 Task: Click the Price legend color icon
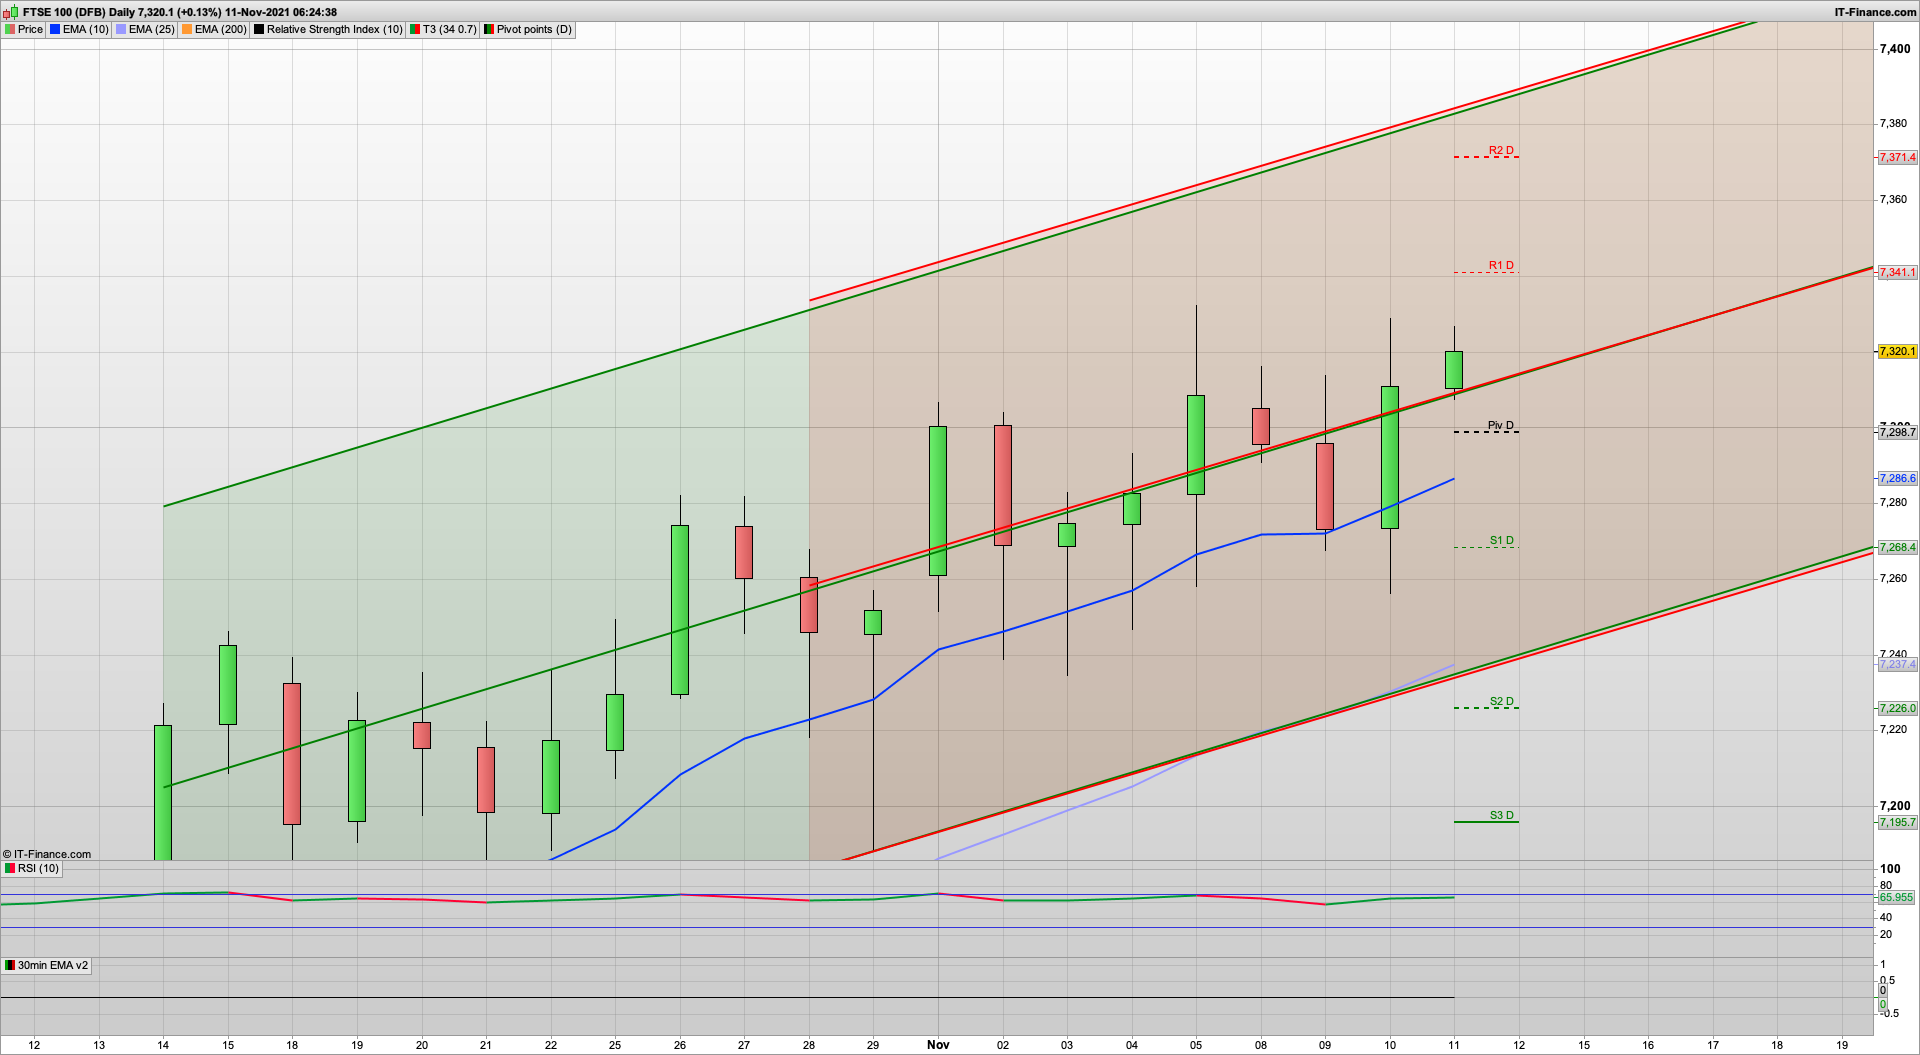click(10, 30)
